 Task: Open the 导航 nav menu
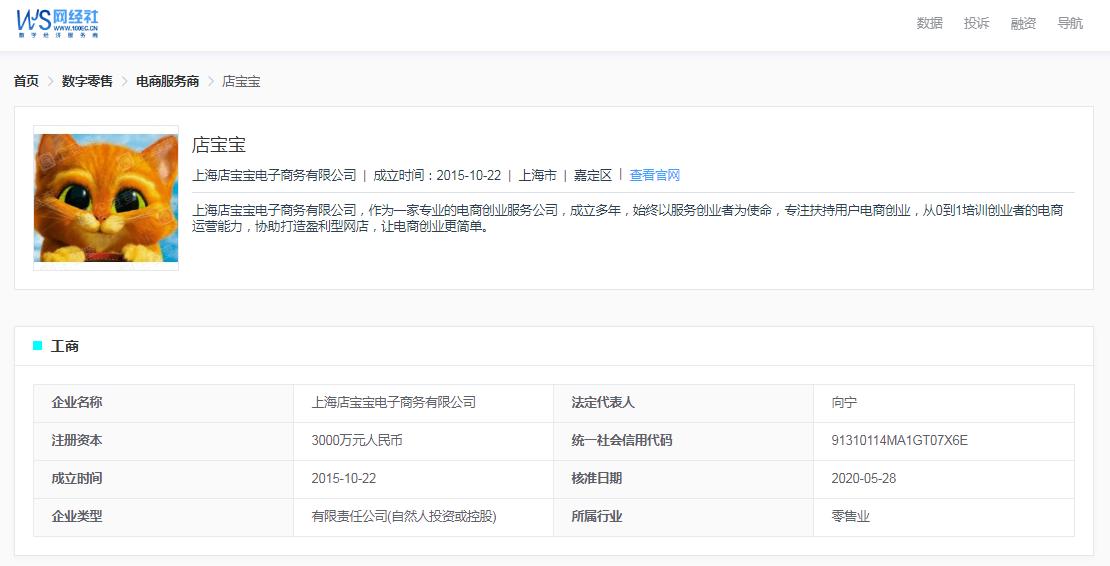pyautogui.click(x=1070, y=23)
